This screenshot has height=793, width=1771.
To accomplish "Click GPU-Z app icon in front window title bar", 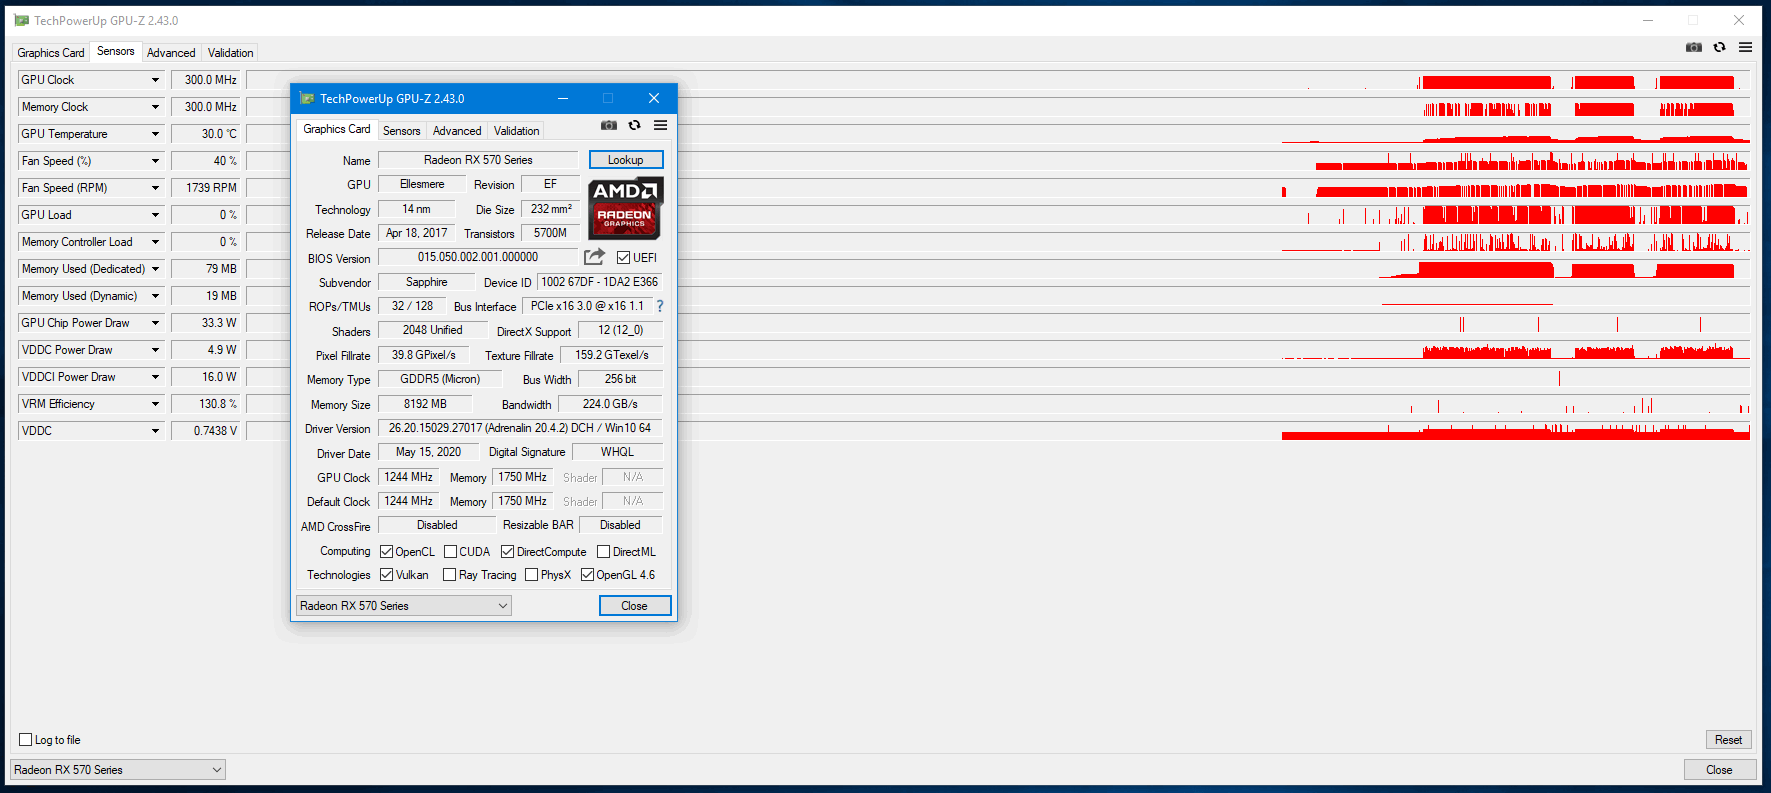I will 307,98.
